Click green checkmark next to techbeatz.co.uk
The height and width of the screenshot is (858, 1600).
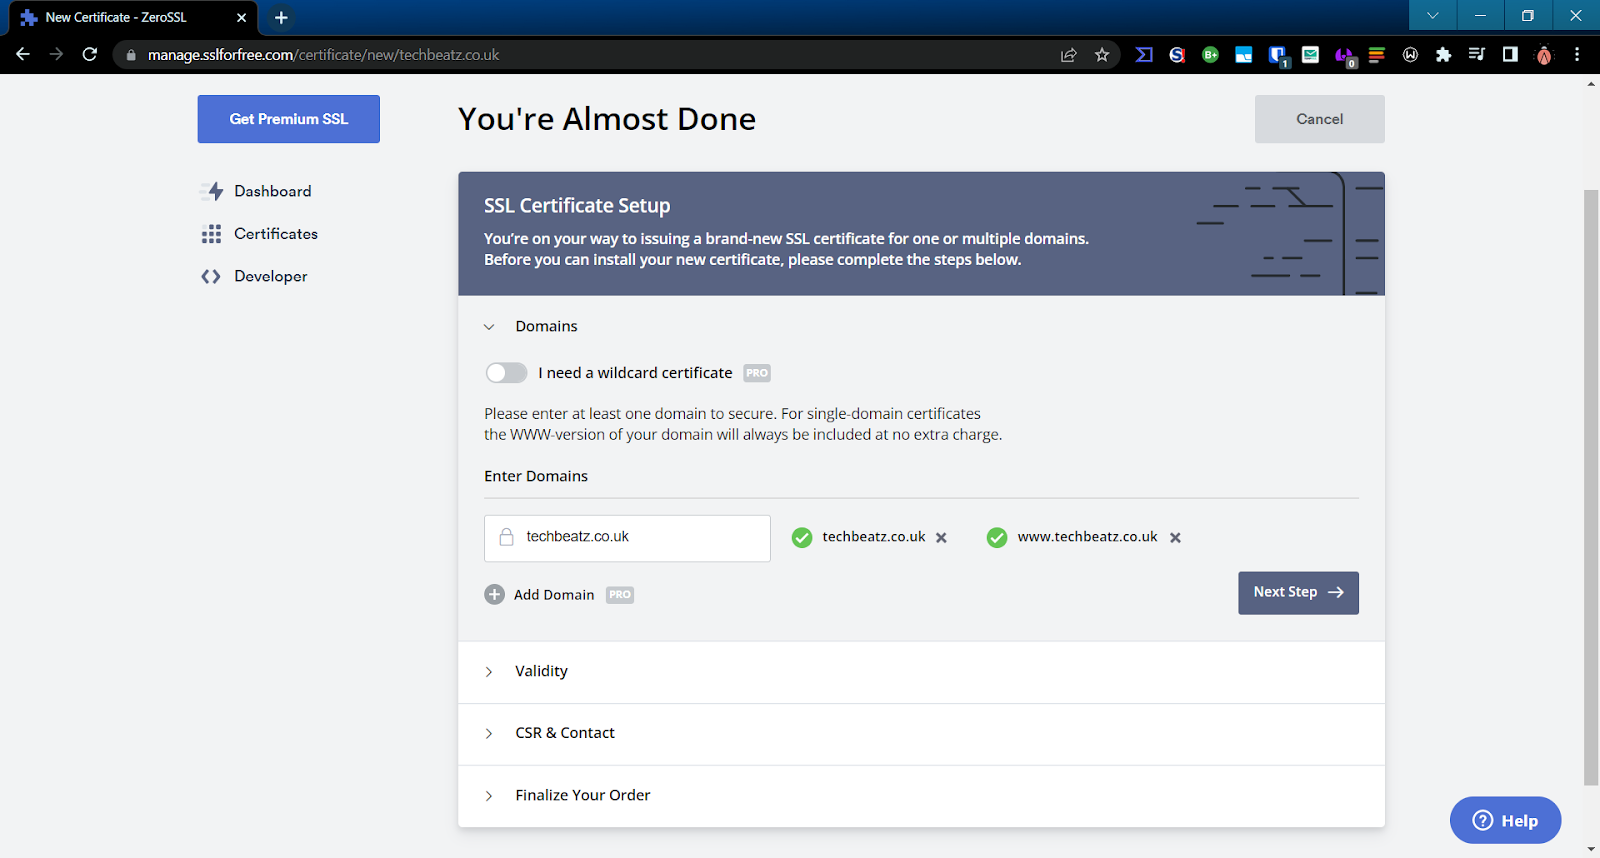click(x=802, y=538)
